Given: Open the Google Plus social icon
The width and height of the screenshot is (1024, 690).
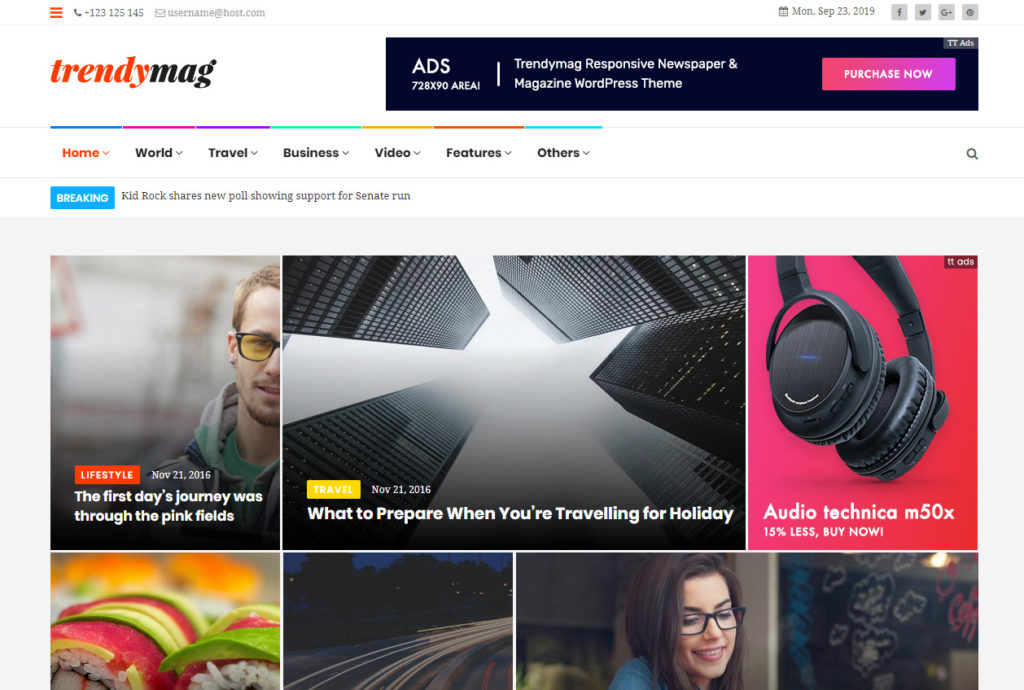Looking at the screenshot, I should [946, 12].
